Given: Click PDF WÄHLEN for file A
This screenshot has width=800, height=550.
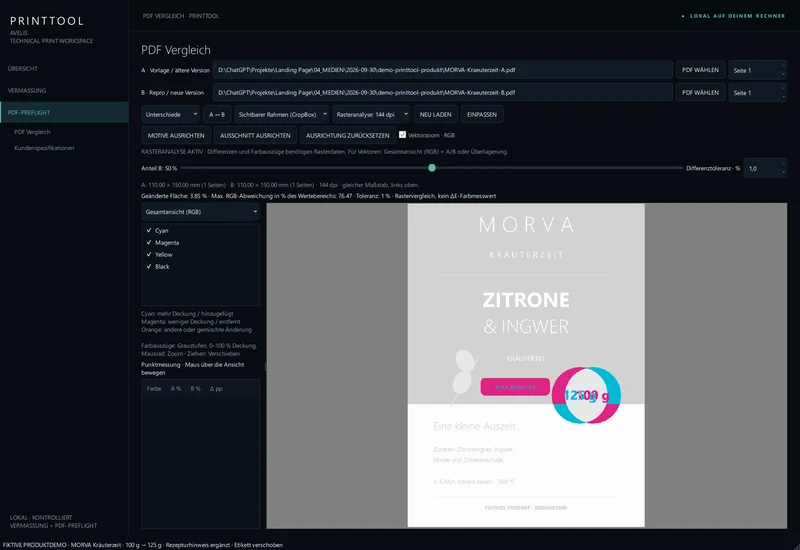Looking at the screenshot, I should pos(701,70).
